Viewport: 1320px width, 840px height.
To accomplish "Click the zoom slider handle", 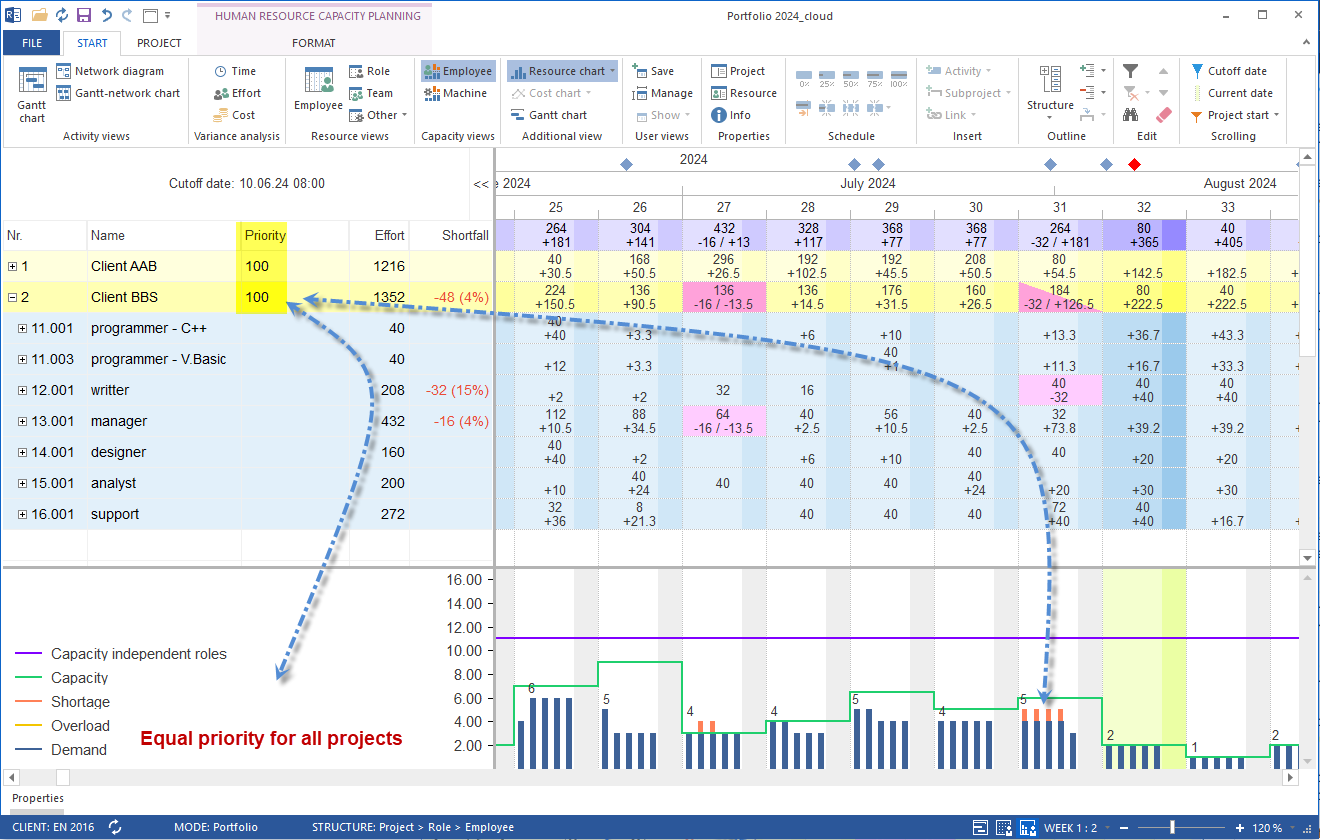I will 1170,828.
